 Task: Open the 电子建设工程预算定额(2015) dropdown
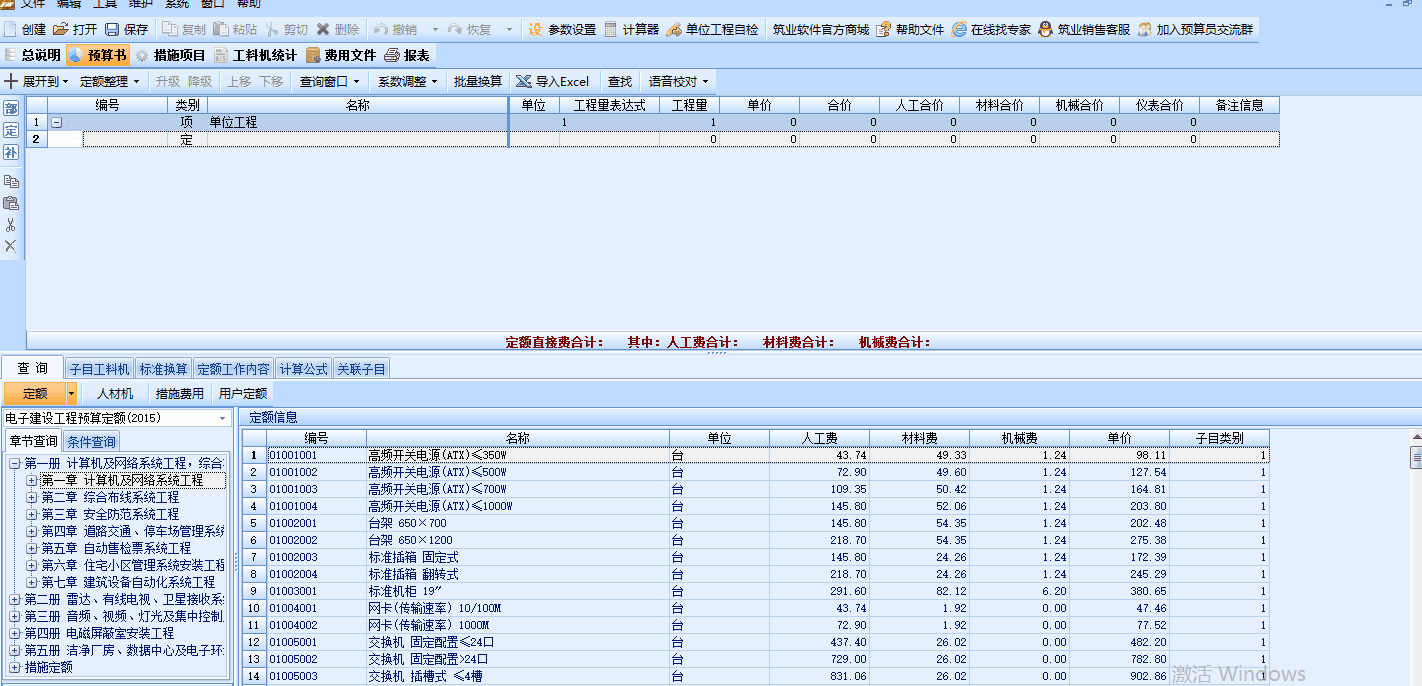223,418
